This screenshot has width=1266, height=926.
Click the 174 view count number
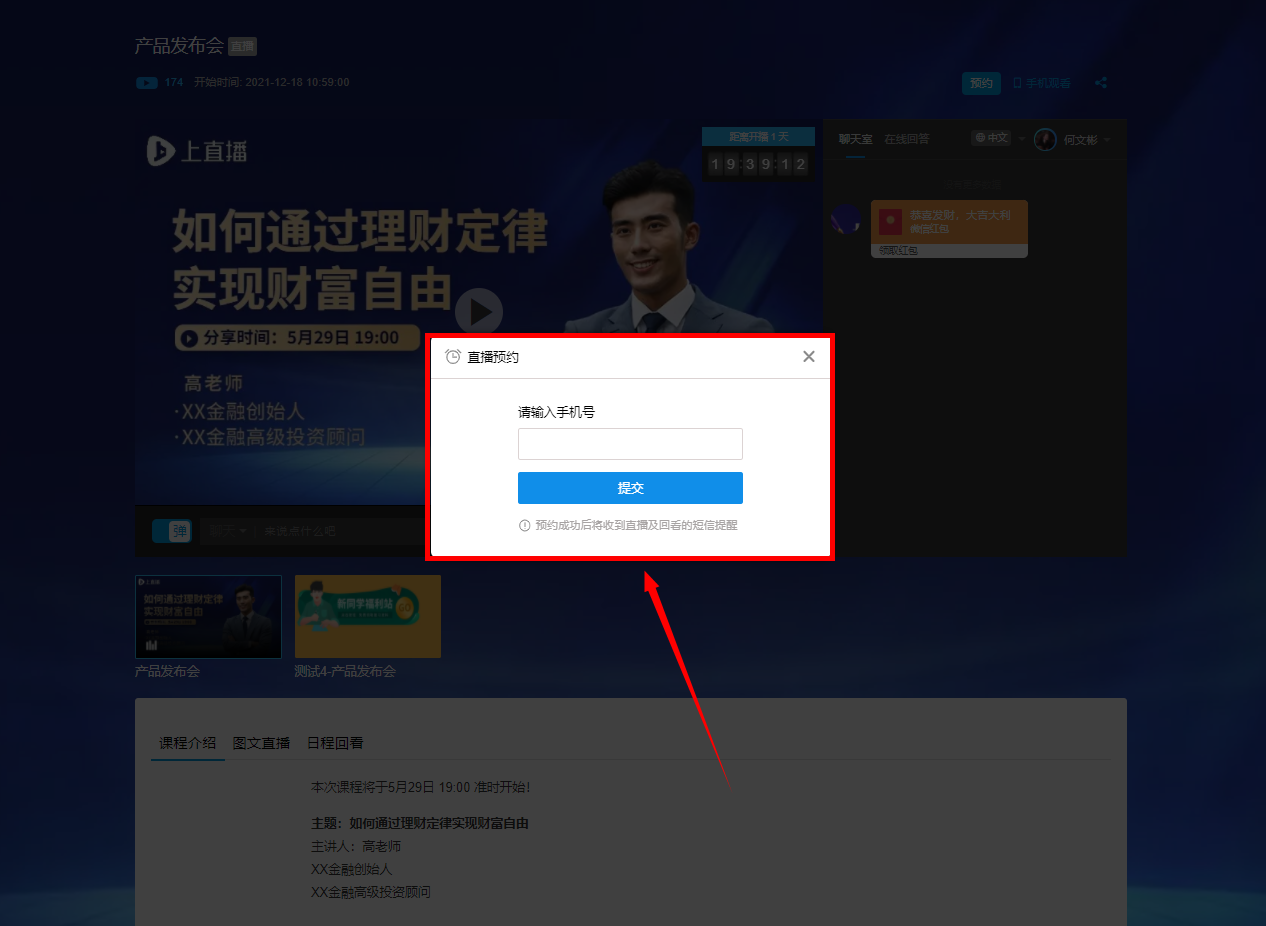tap(174, 83)
